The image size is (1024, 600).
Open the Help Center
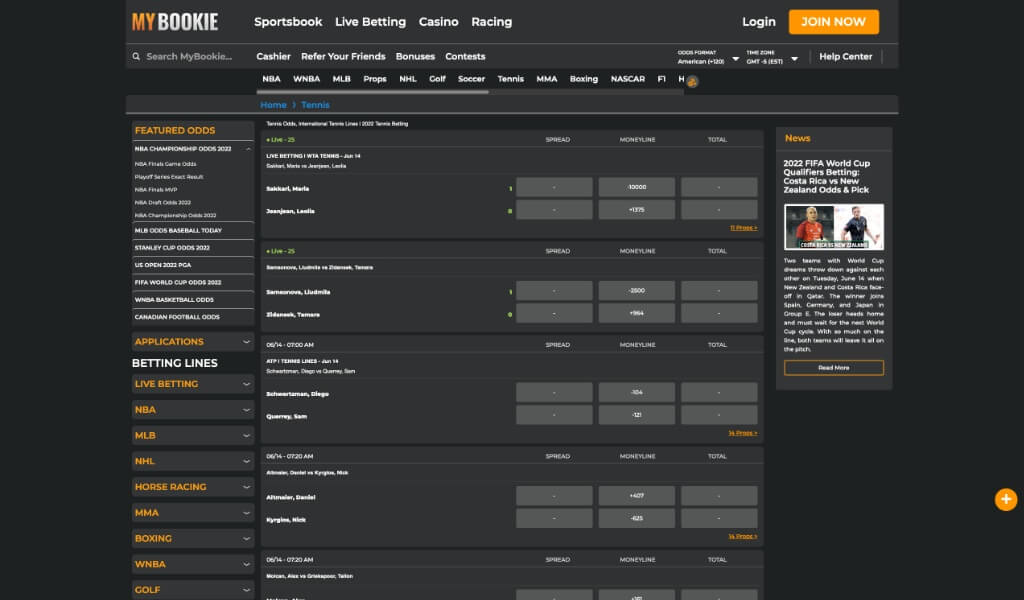tap(846, 57)
